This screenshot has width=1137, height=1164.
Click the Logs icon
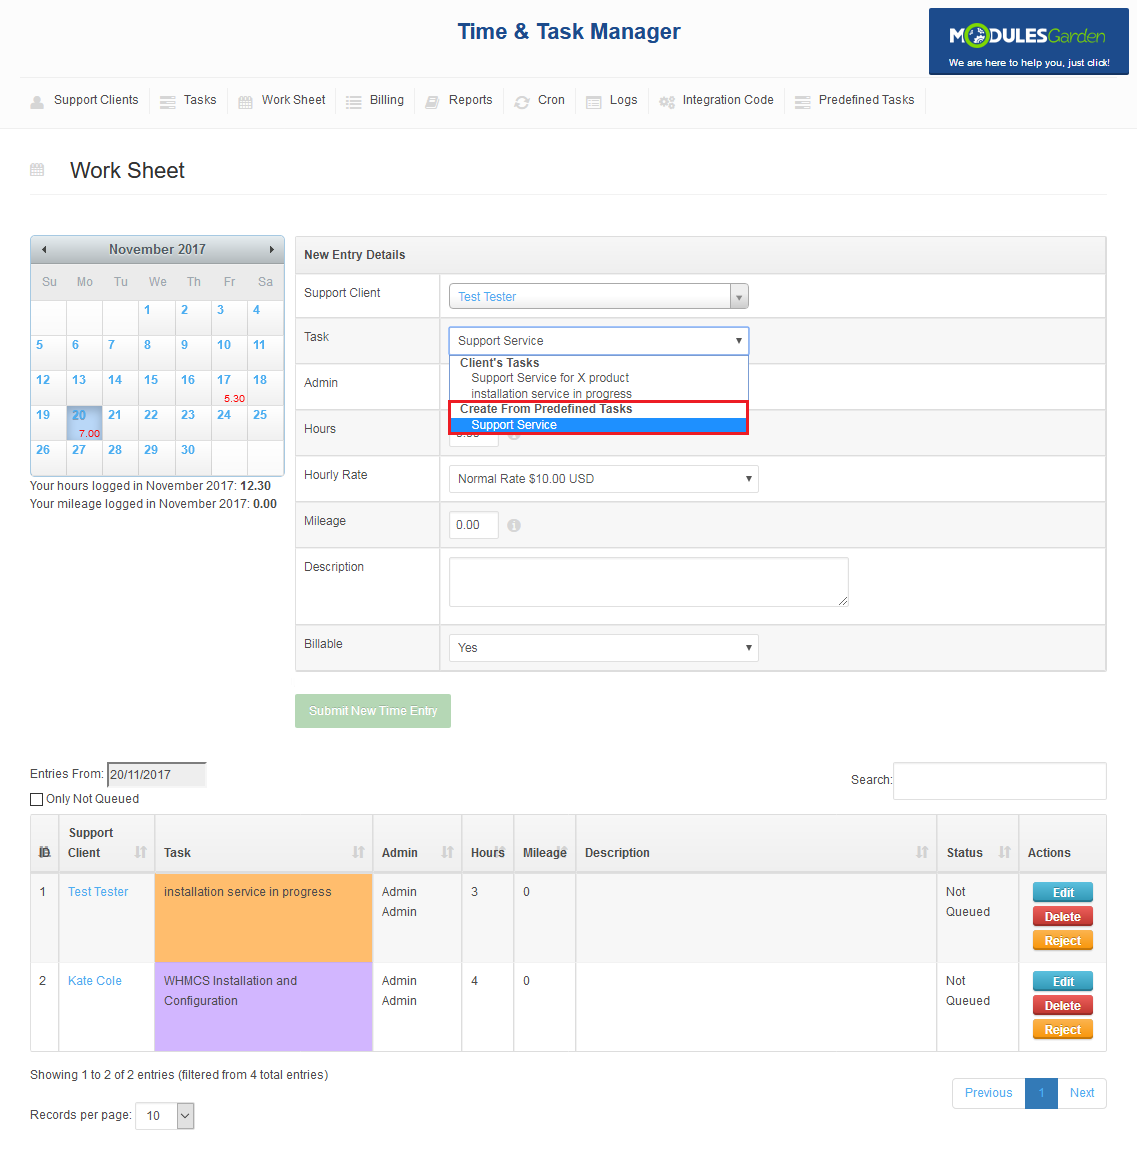594,102
